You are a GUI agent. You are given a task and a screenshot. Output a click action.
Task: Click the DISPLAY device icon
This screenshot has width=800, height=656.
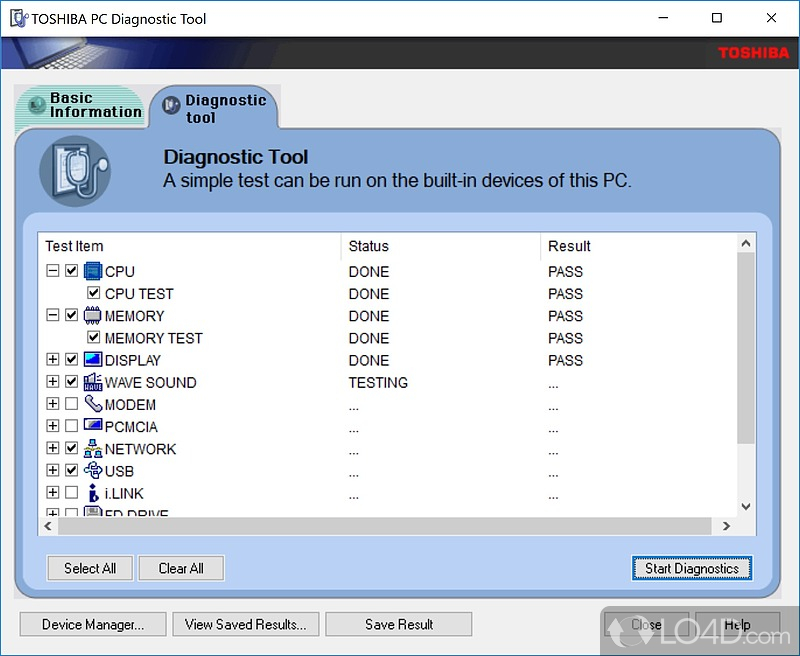tap(93, 361)
